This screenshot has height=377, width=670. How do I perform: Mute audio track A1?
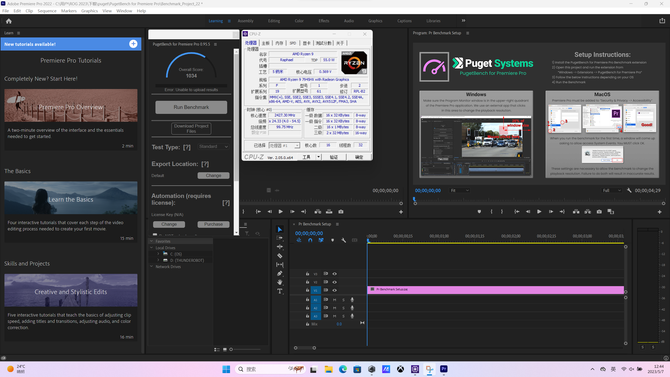coord(335,300)
